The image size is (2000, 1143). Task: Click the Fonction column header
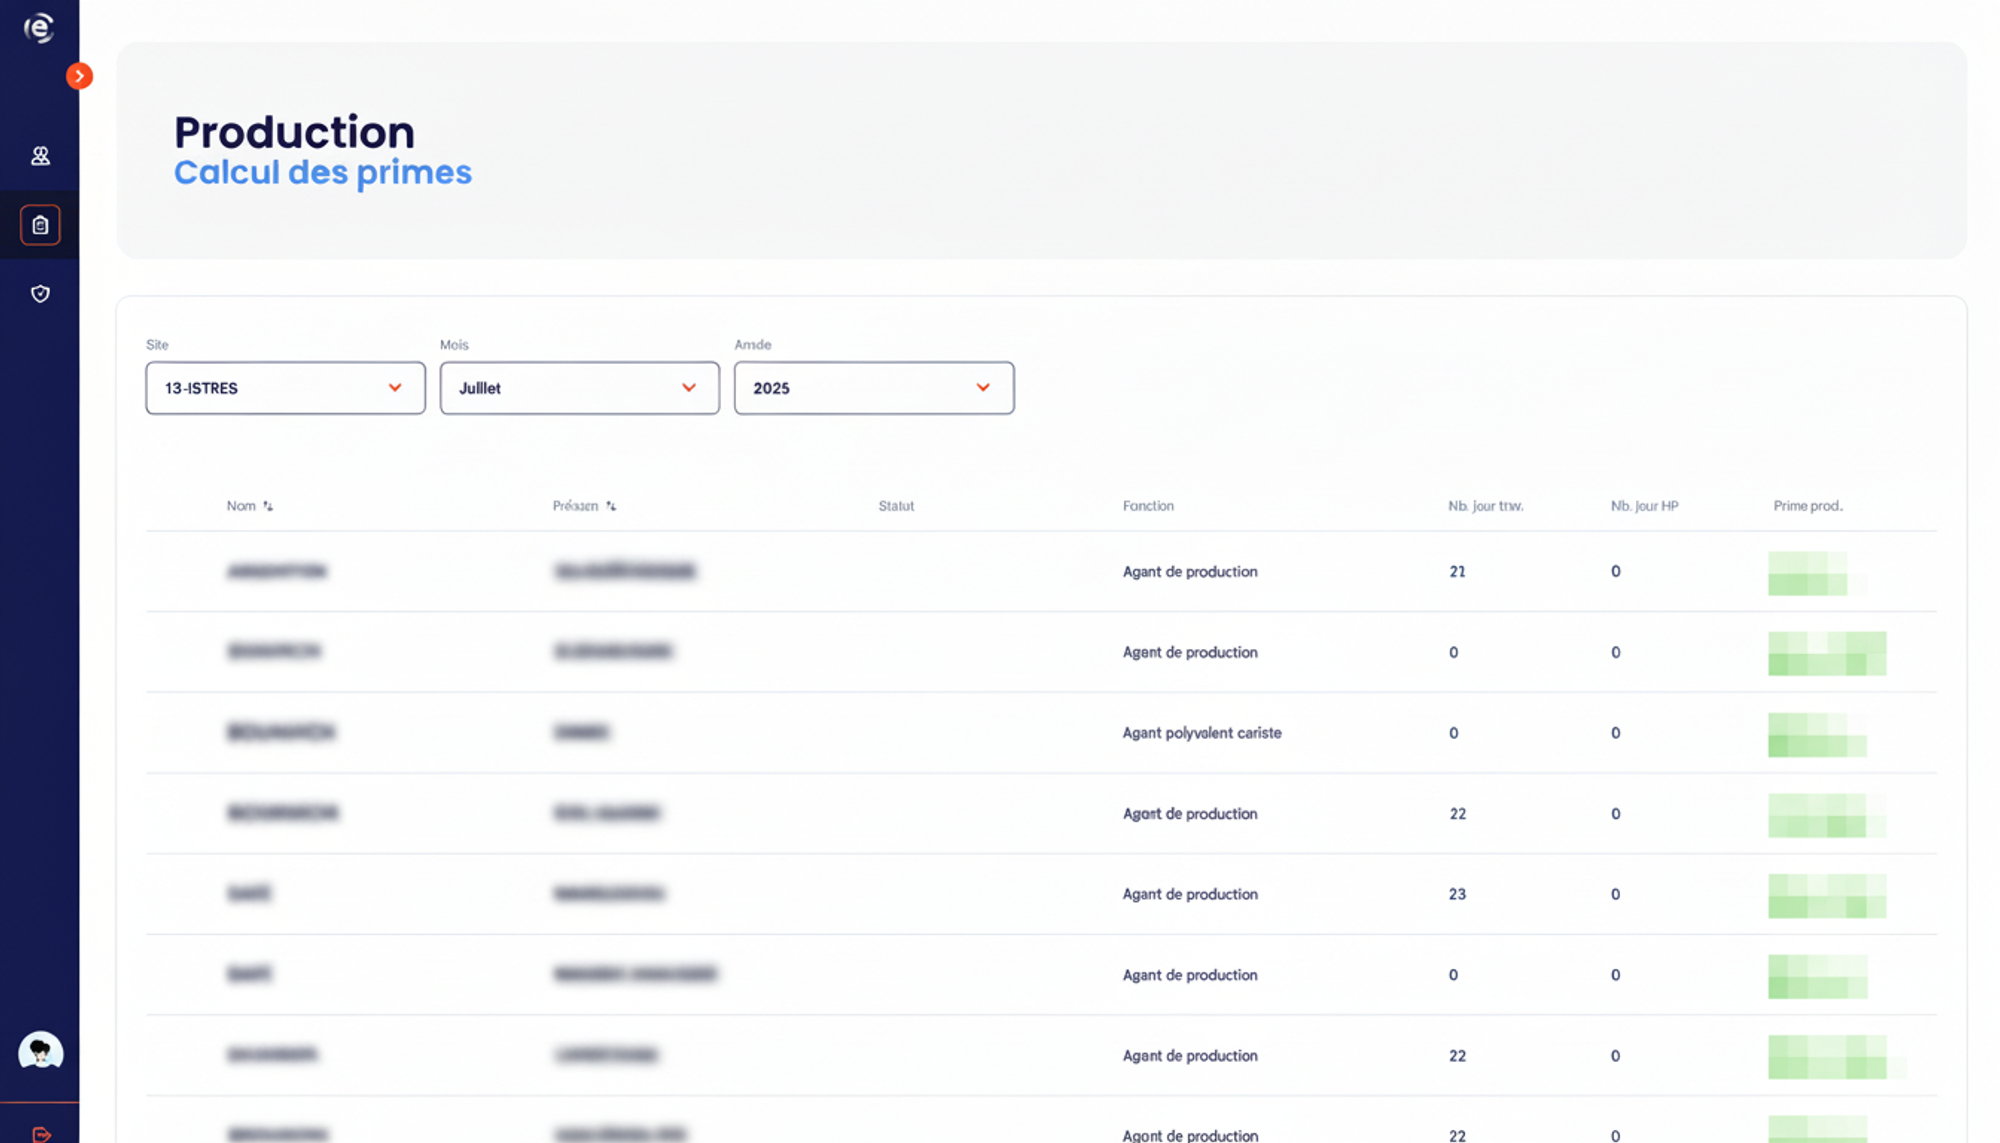click(x=1147, y=506)
